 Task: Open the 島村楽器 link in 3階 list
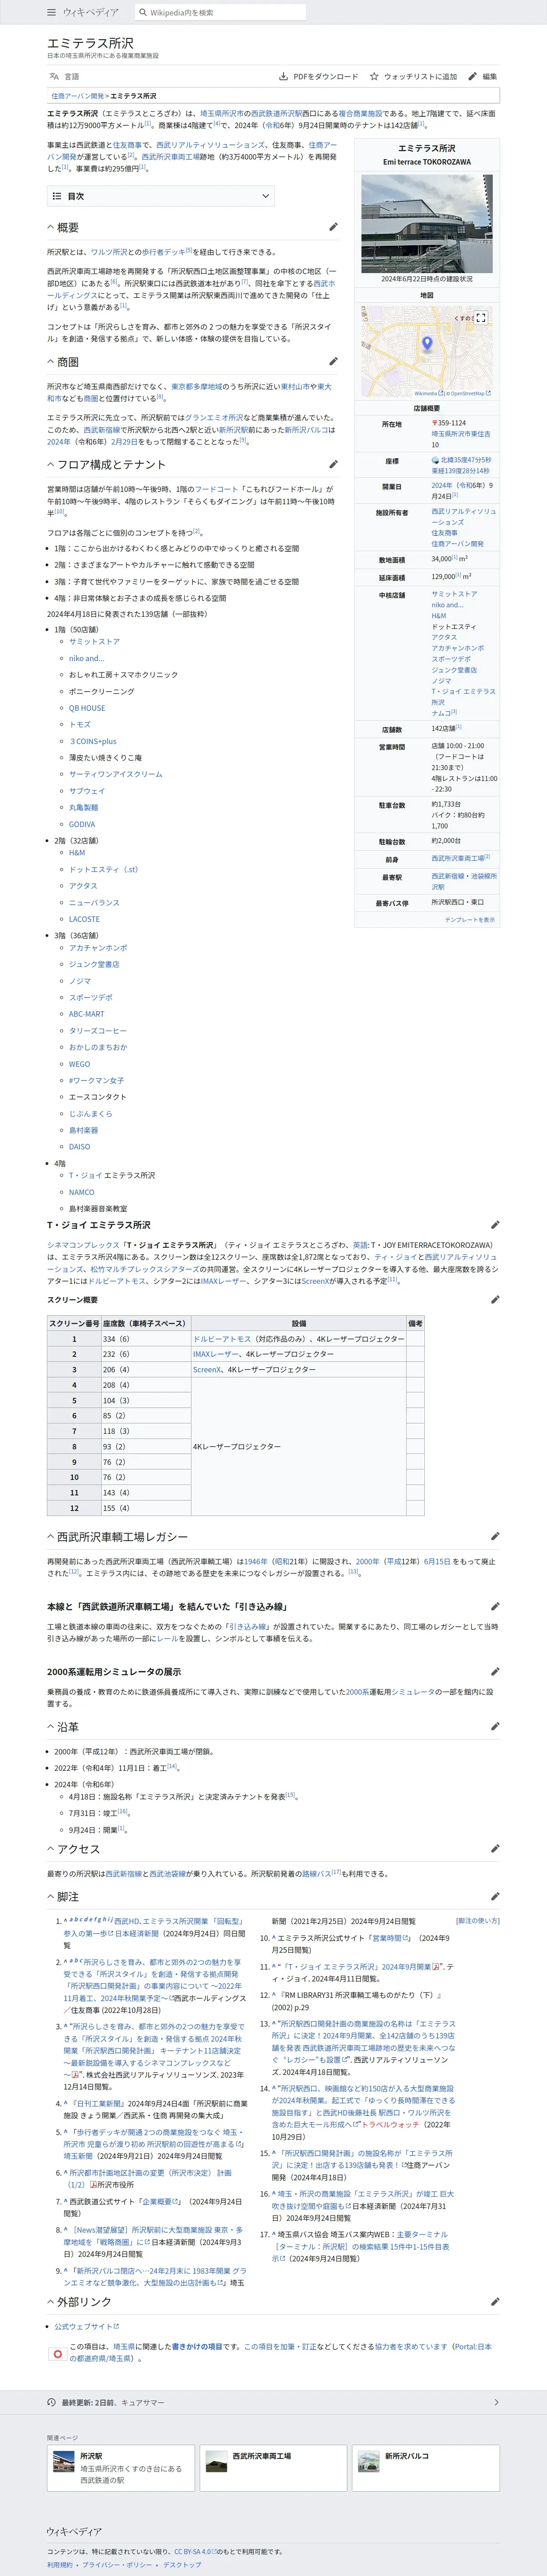(84, 1130)
